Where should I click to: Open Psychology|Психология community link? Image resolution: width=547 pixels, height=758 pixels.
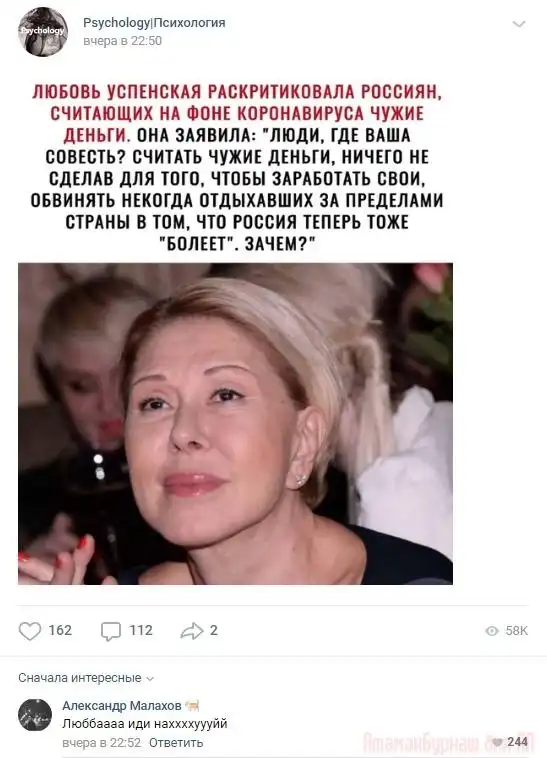point(155,23)
